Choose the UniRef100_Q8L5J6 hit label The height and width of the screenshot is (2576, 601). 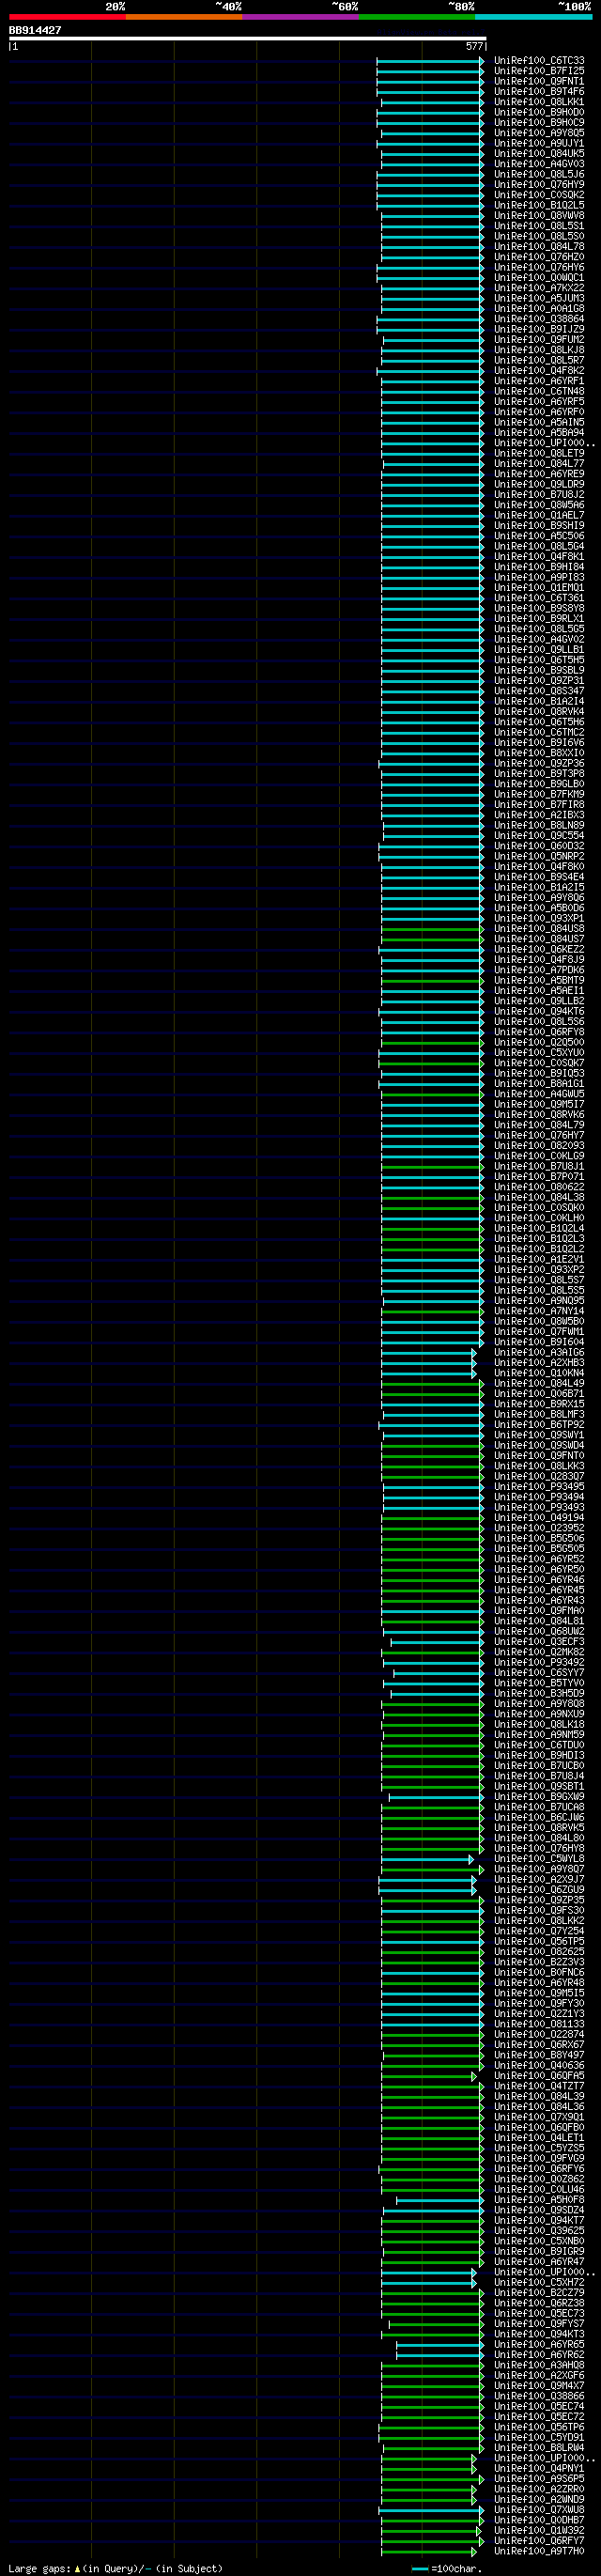[539, 175]
